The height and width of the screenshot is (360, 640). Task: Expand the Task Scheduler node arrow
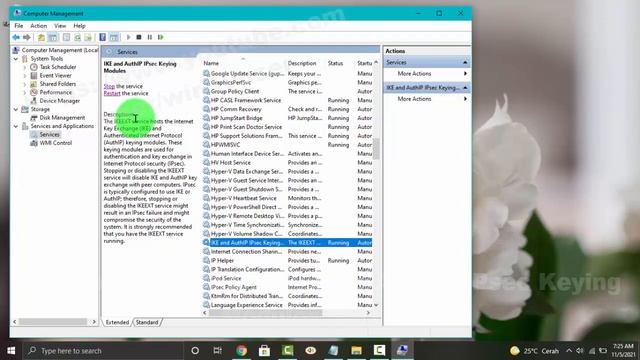(x=25, y=67)
